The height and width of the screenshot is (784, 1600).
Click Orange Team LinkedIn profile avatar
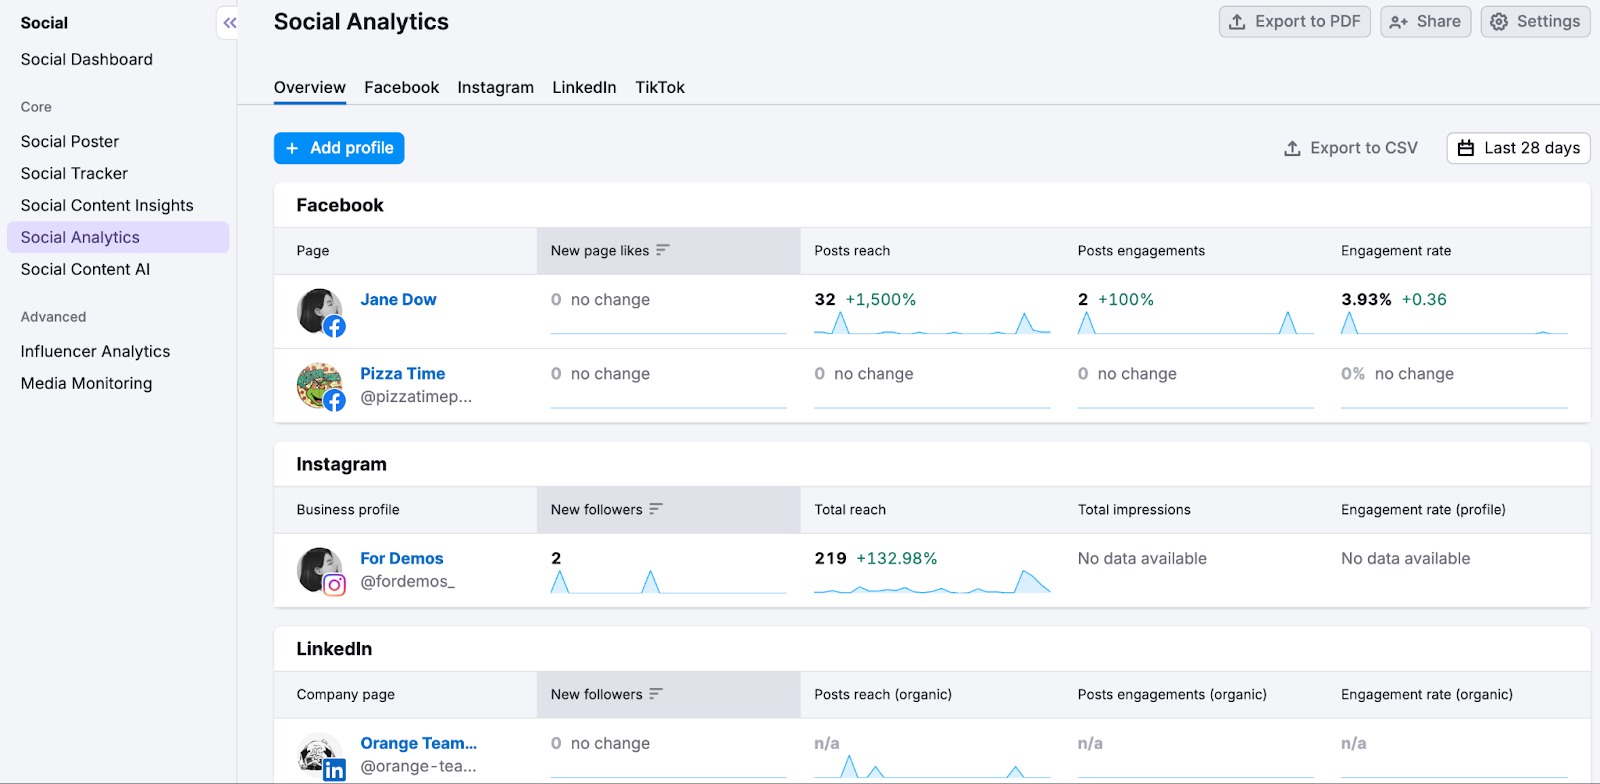click(x=320, y=756)
